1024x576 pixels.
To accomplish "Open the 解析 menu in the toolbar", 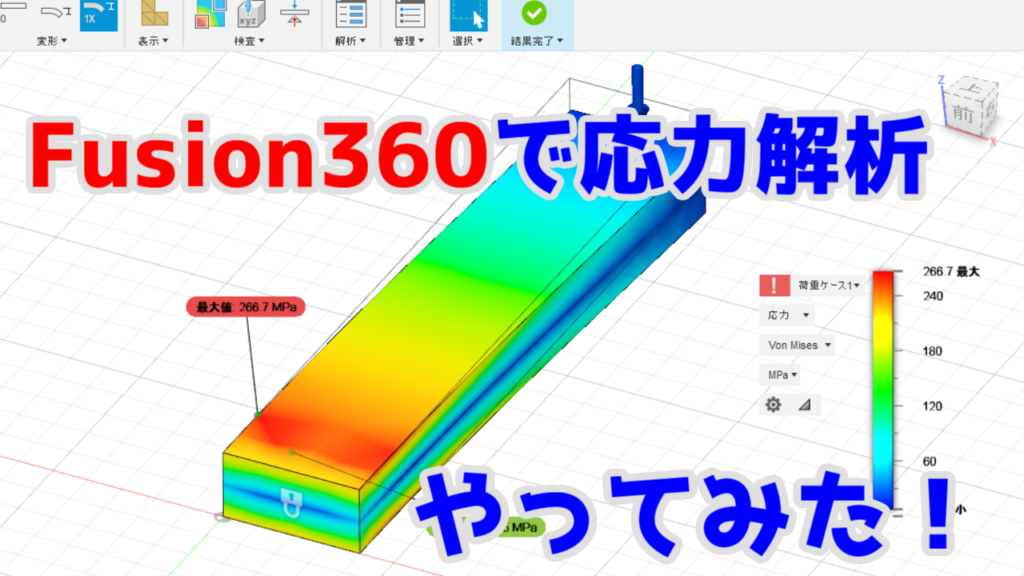I will (x=348, y=39).
